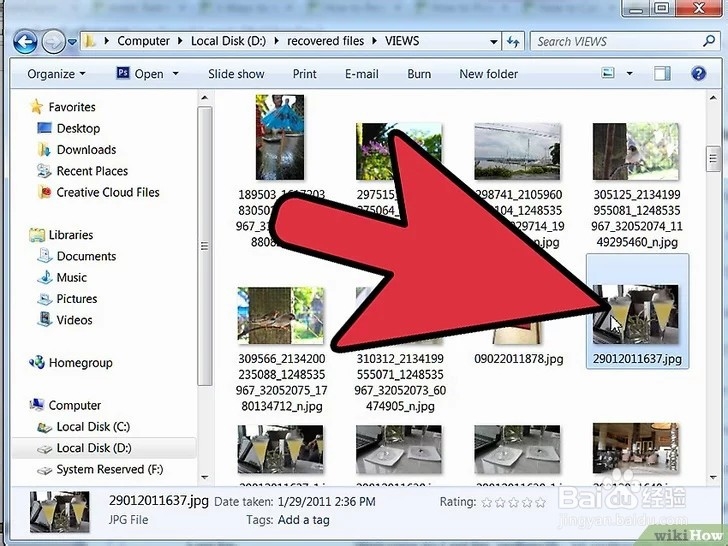Click the file list scrollbar thumb
The width and height of the screenshot is (728, 546).
(x=713, y=159)
